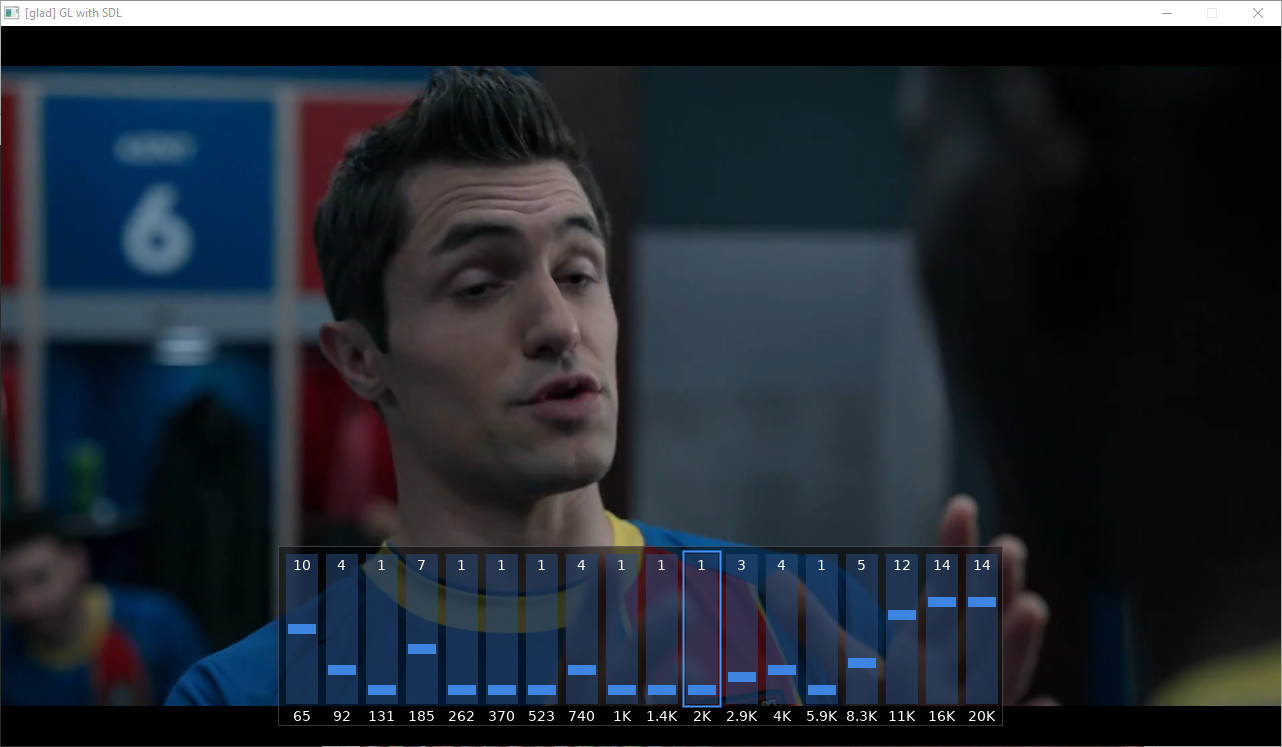Adjust the 11K equalizer band slider
Screen dimensions: 1282x747
coord(902,629)
